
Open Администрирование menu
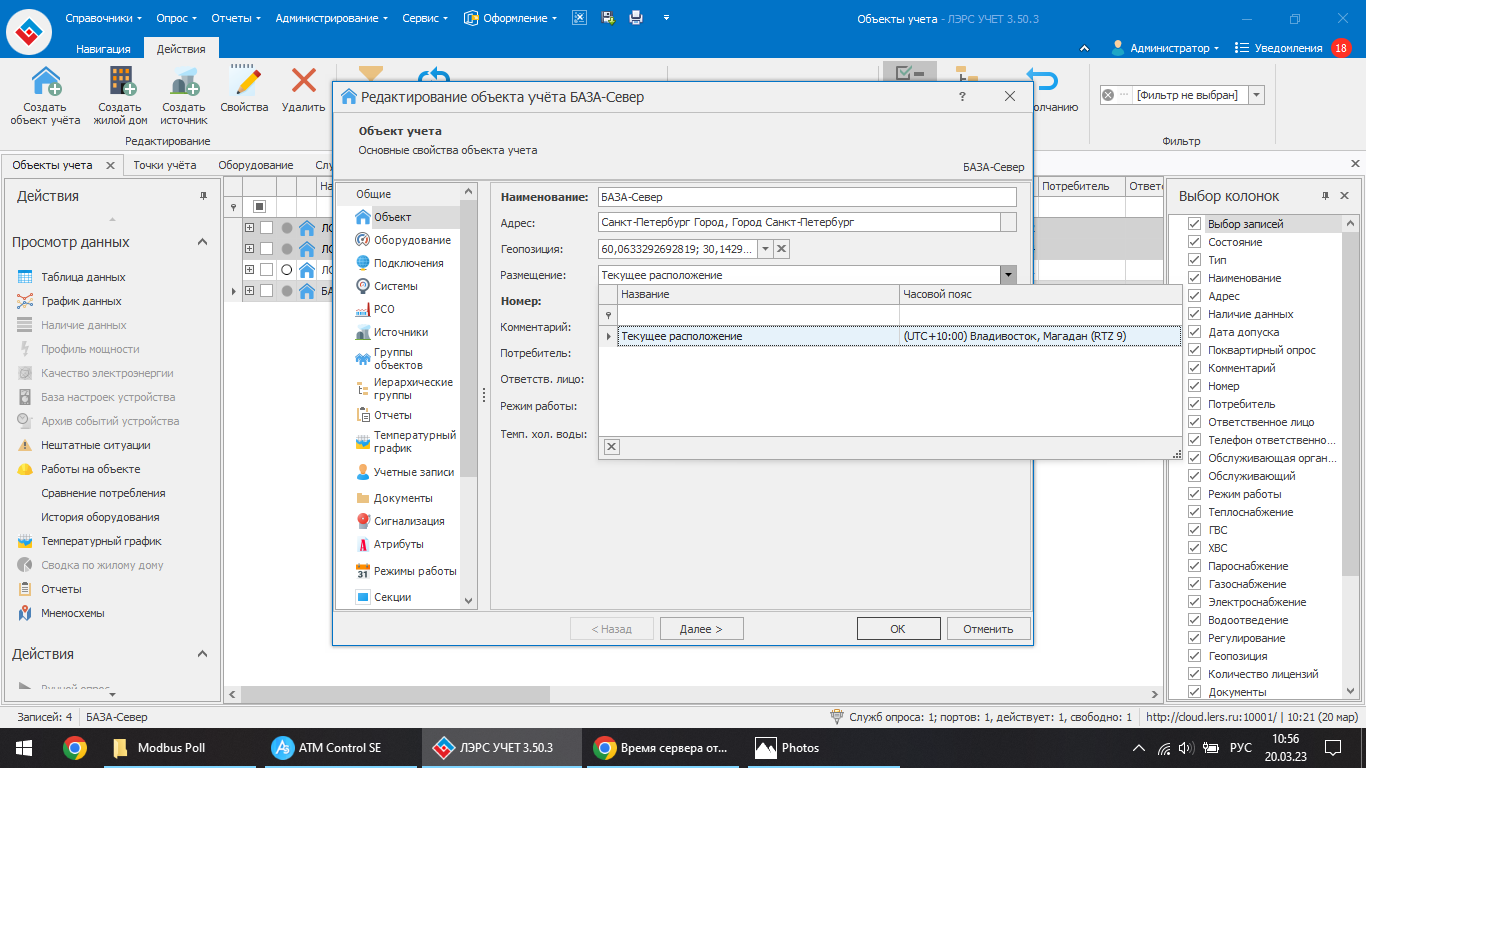coord(331,18)
